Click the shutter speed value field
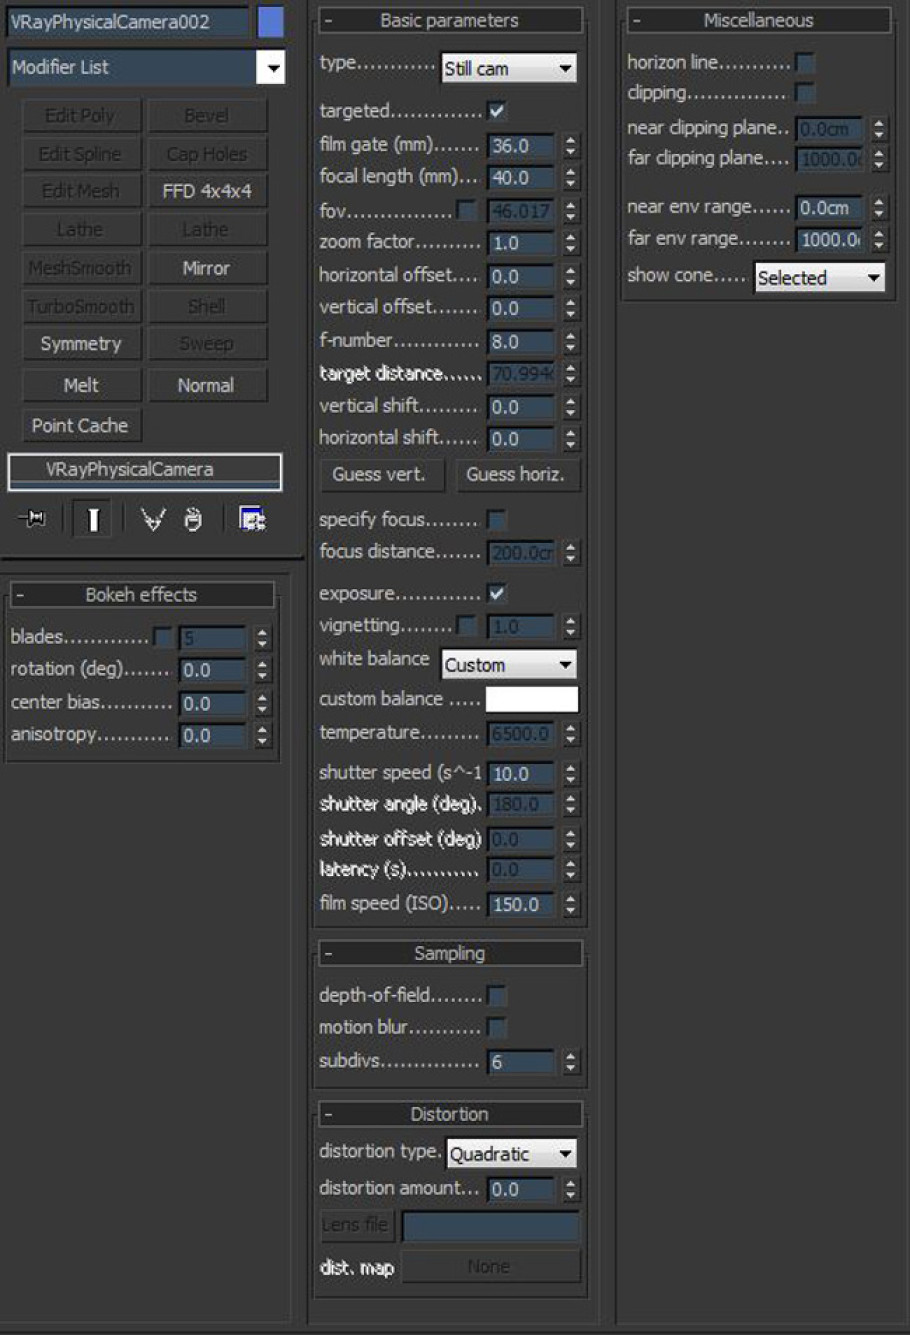Screen dimensions: 910x1335 [x=522, y=774]
